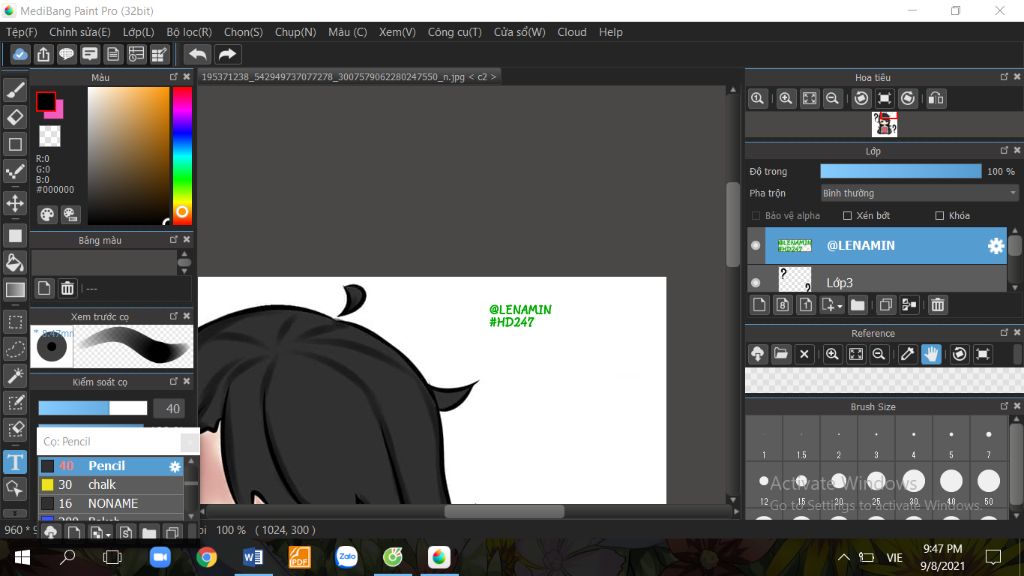Open the Chỉnh sửa(E) menu
The width and height of the screenshot is (1024, 576).
pyautogui.click(x=80, y=32)
